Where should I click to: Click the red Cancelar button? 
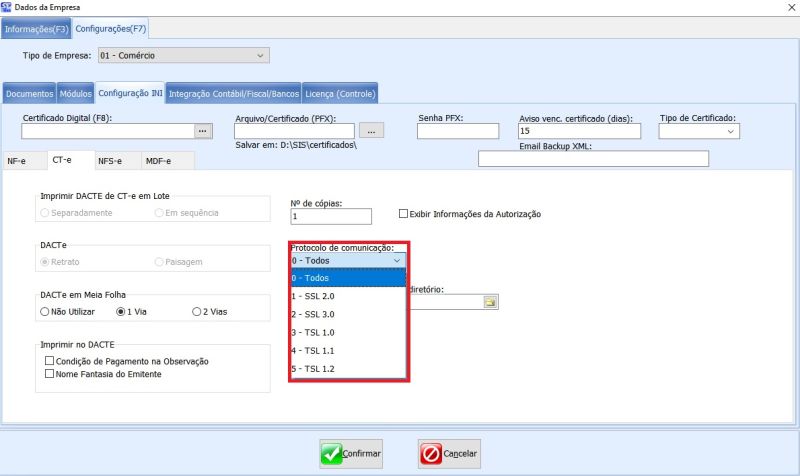tap(449, 453)
